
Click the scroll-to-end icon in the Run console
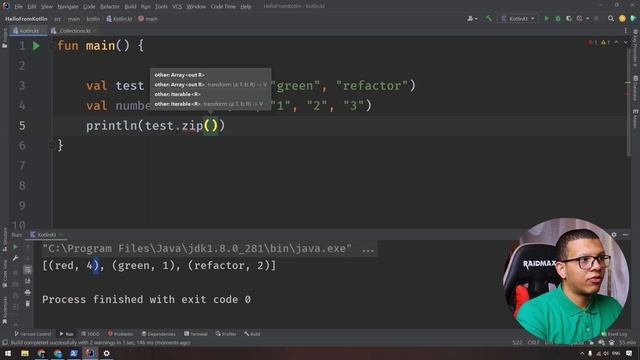coord(27,281)
